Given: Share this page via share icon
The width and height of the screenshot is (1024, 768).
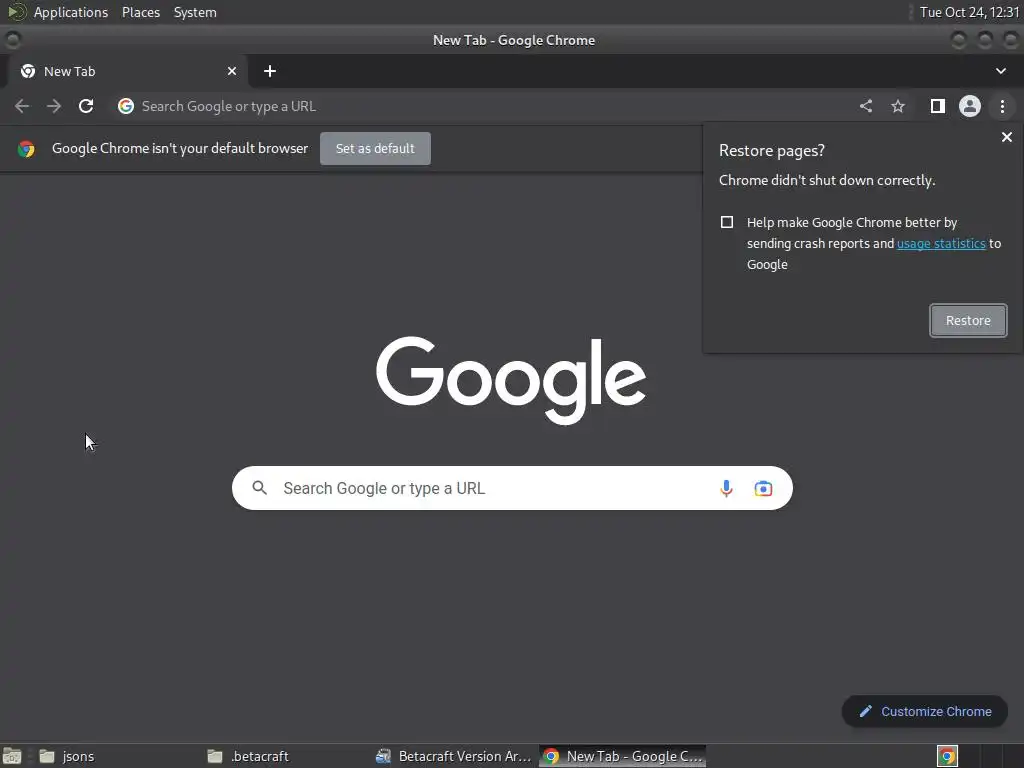Looking at the screenshot, I should [x=866, y=106].
